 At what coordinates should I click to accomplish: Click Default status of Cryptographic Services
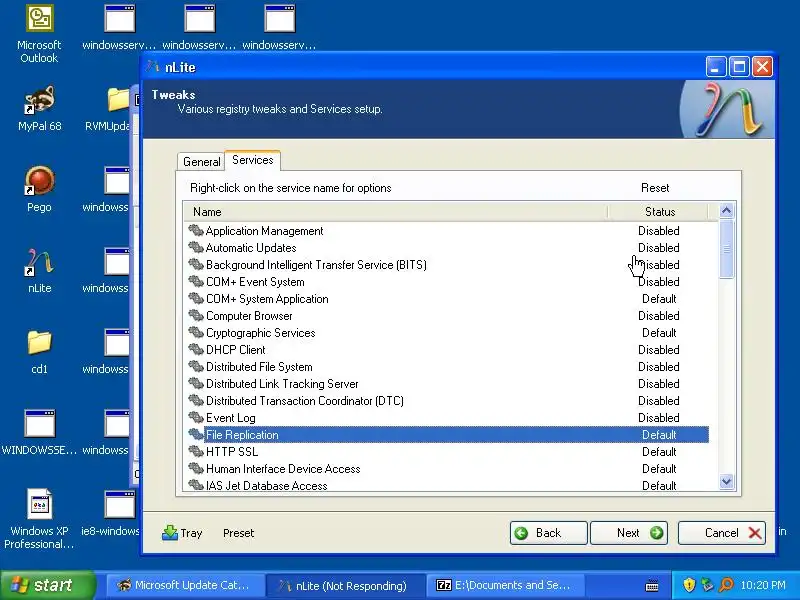pyautogui.click(x=659, y=333)
